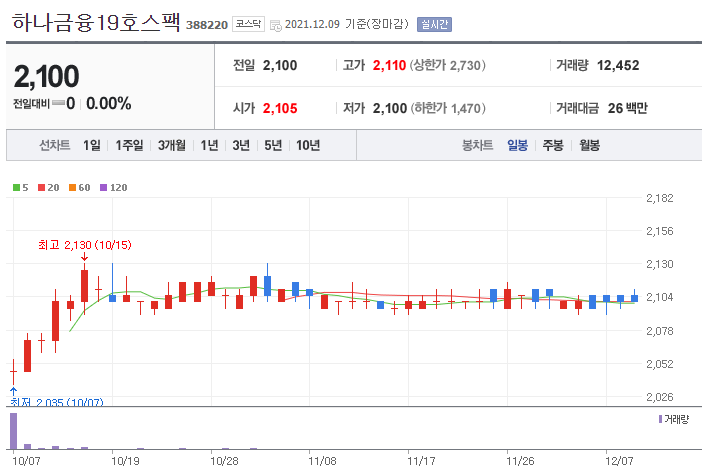Click the 코스닥 market badge

coord(248,24)
